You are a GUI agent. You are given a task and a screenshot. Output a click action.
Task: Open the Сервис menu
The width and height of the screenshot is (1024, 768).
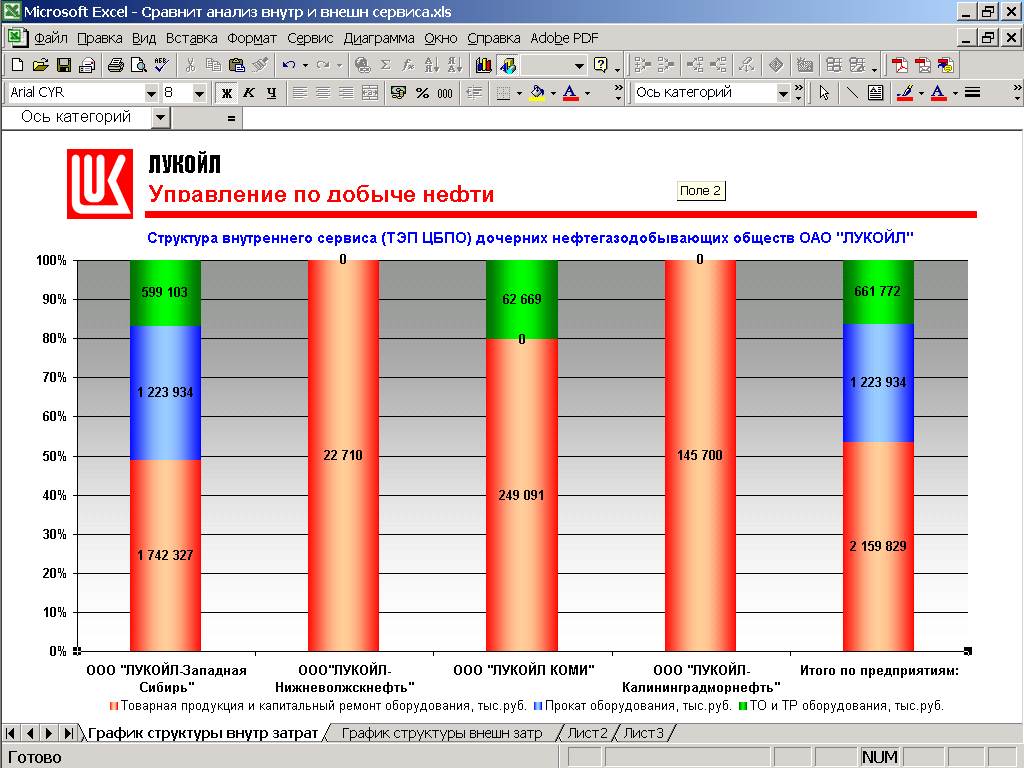310,38
